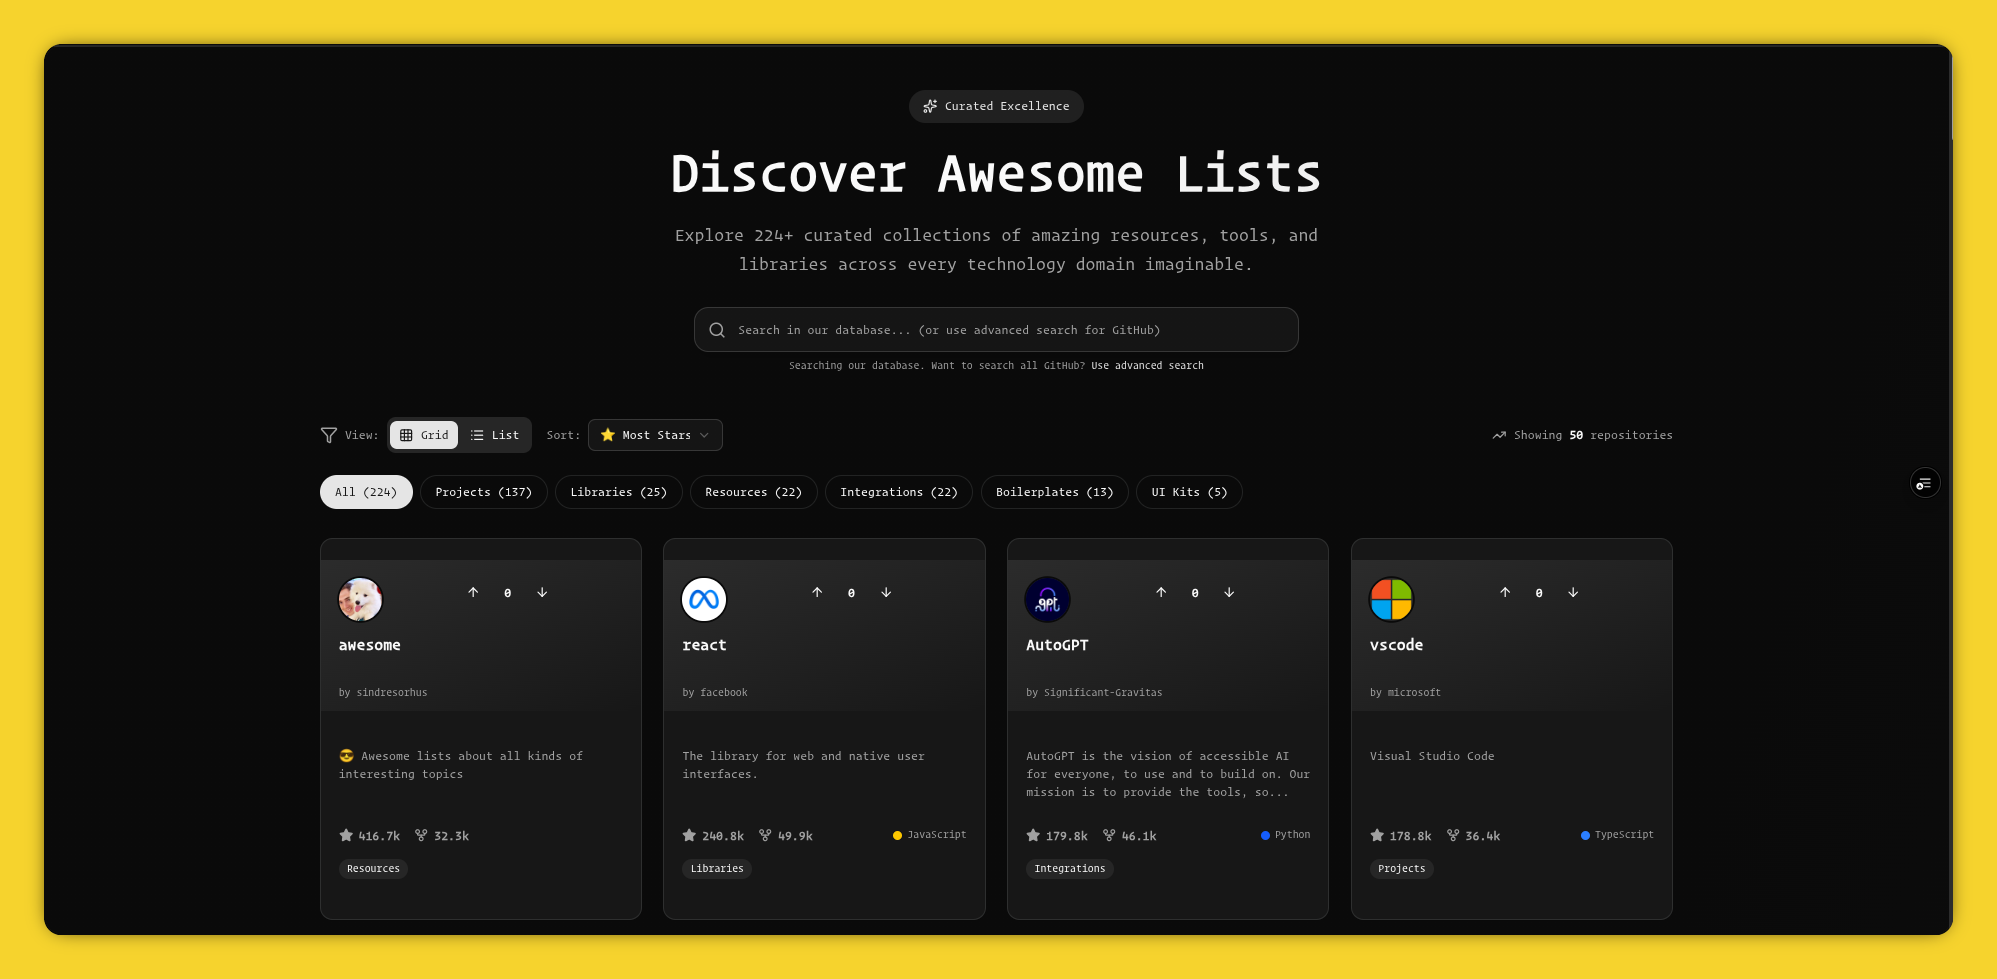Click 'by facebook' author text
The width and height of the screenshot is (1997, 979).
pos(715,693)
